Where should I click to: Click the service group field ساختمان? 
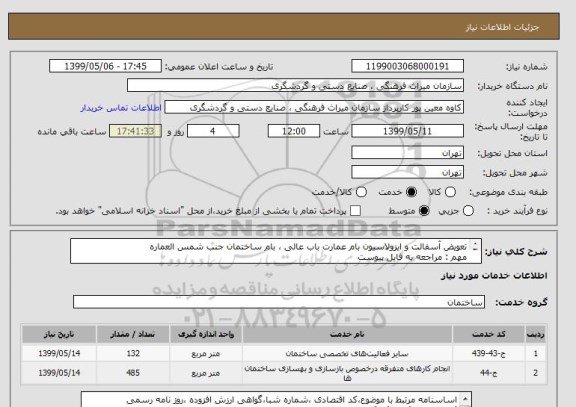(x=279, y=302)
